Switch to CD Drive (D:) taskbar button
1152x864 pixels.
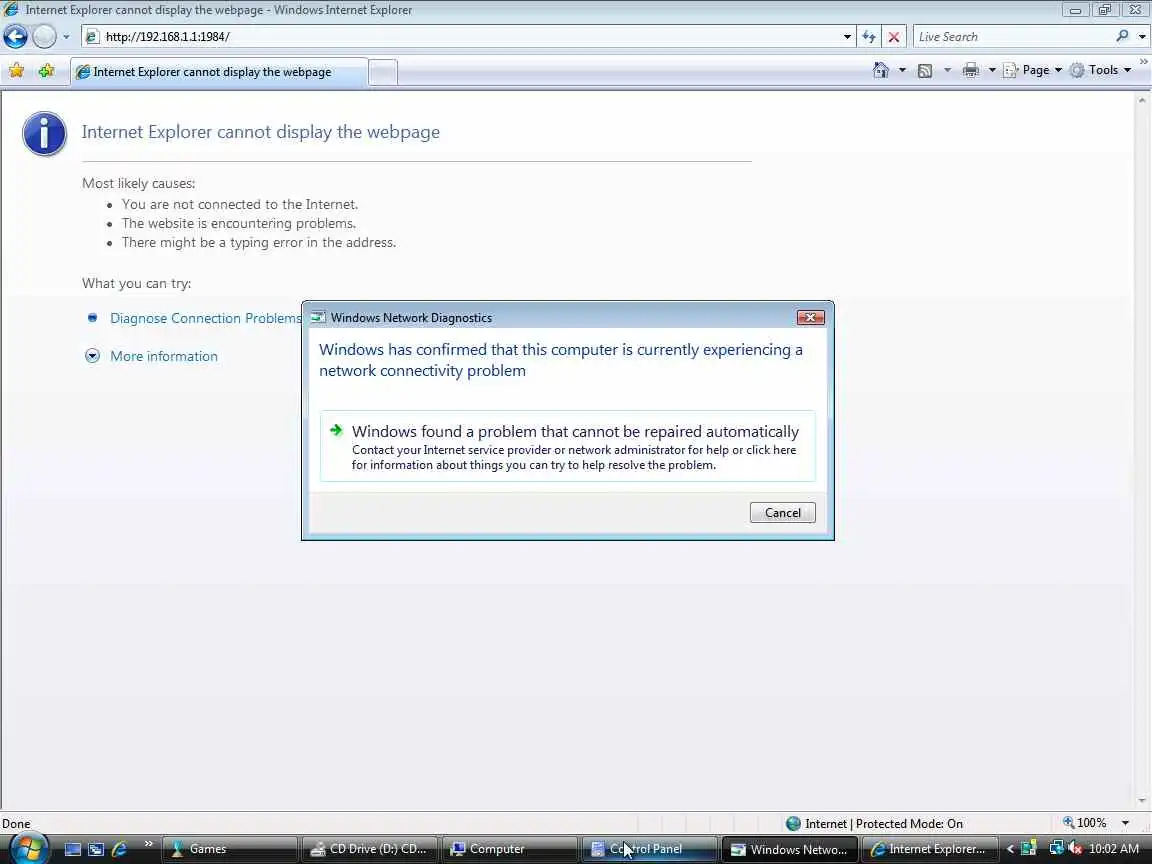coord(370,849)
